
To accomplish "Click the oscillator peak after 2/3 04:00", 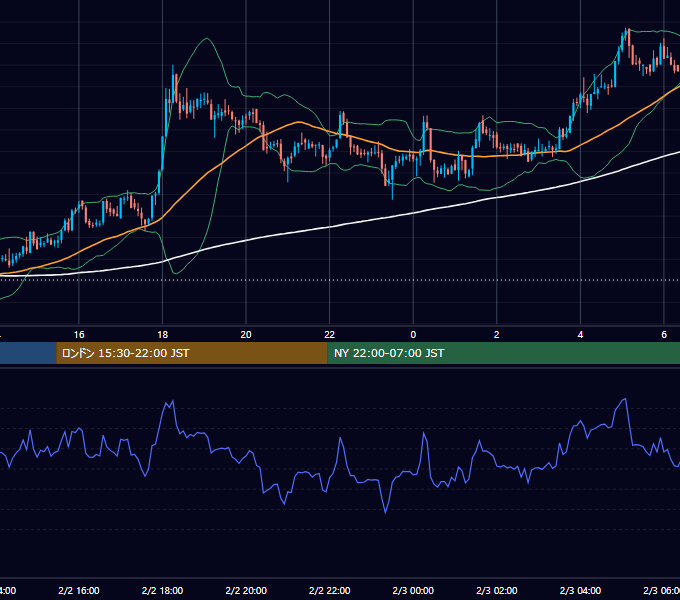I will [x=625, y=399].
